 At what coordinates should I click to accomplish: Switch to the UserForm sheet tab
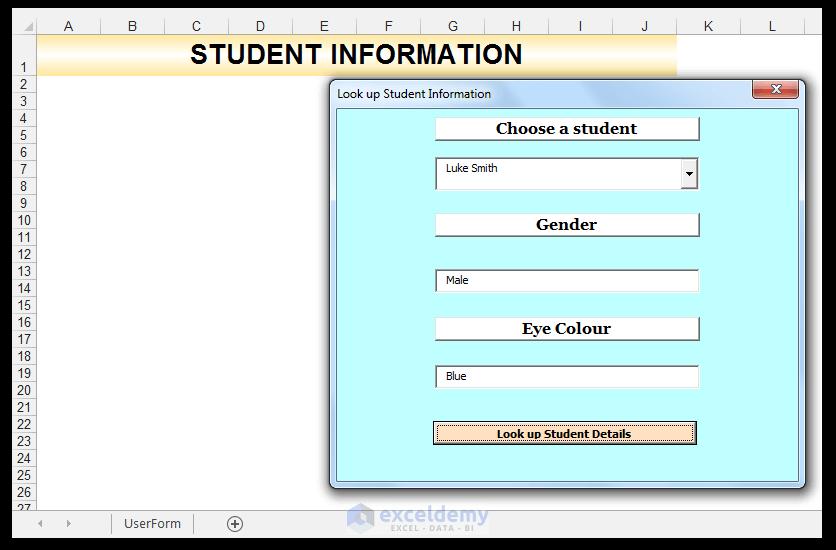coord(152,524)
